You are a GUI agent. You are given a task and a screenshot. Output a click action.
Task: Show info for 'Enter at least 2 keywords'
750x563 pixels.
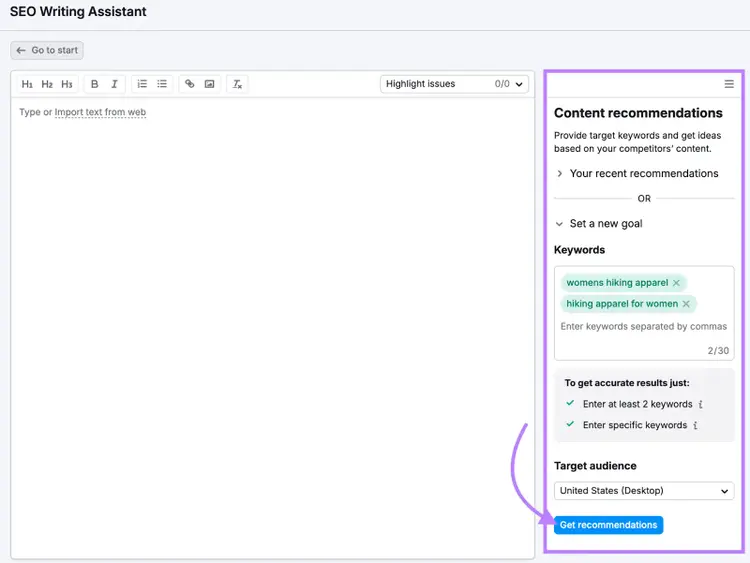pyautogui.click(x=700, y=404)
